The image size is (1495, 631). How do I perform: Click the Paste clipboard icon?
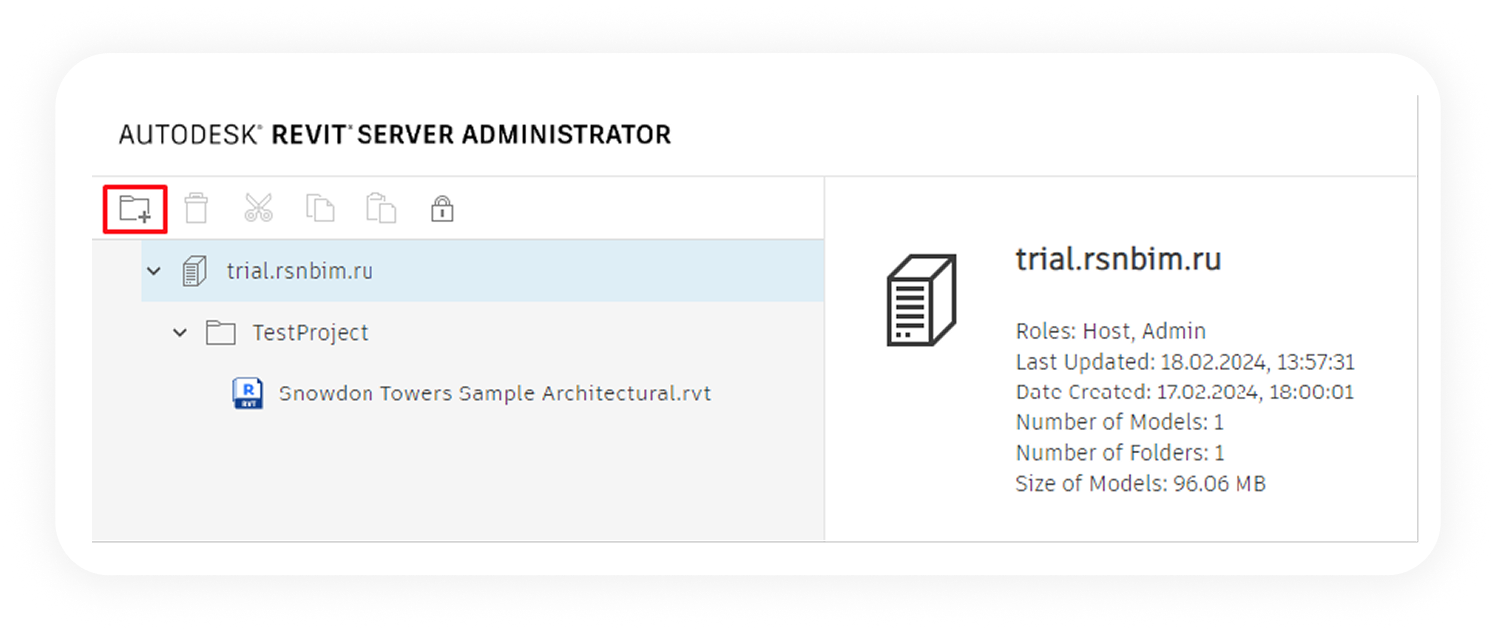[x=381, y=208]
